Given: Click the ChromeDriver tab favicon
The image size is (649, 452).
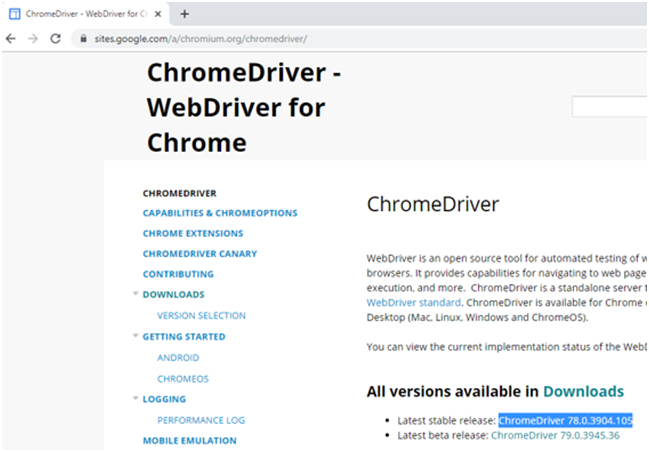Looking at the screenshot, I should tap(14, 14).
